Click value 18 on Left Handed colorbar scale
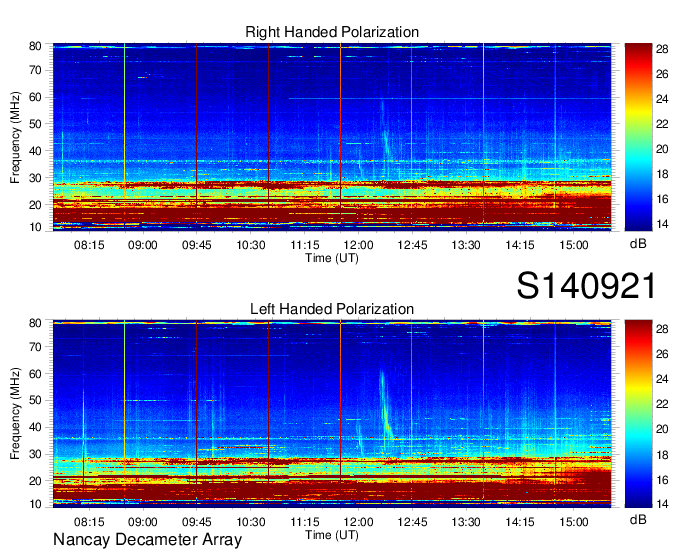Viewport: 680px width, 552px height. coord(662,454)
